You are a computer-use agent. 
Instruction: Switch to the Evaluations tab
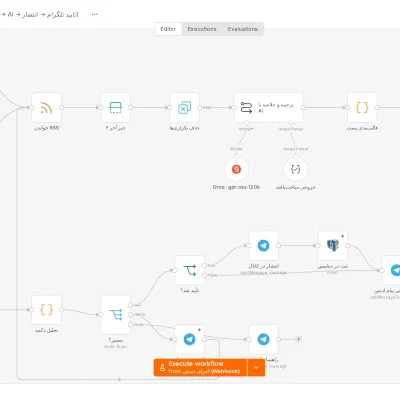click(x=243, y=29)
